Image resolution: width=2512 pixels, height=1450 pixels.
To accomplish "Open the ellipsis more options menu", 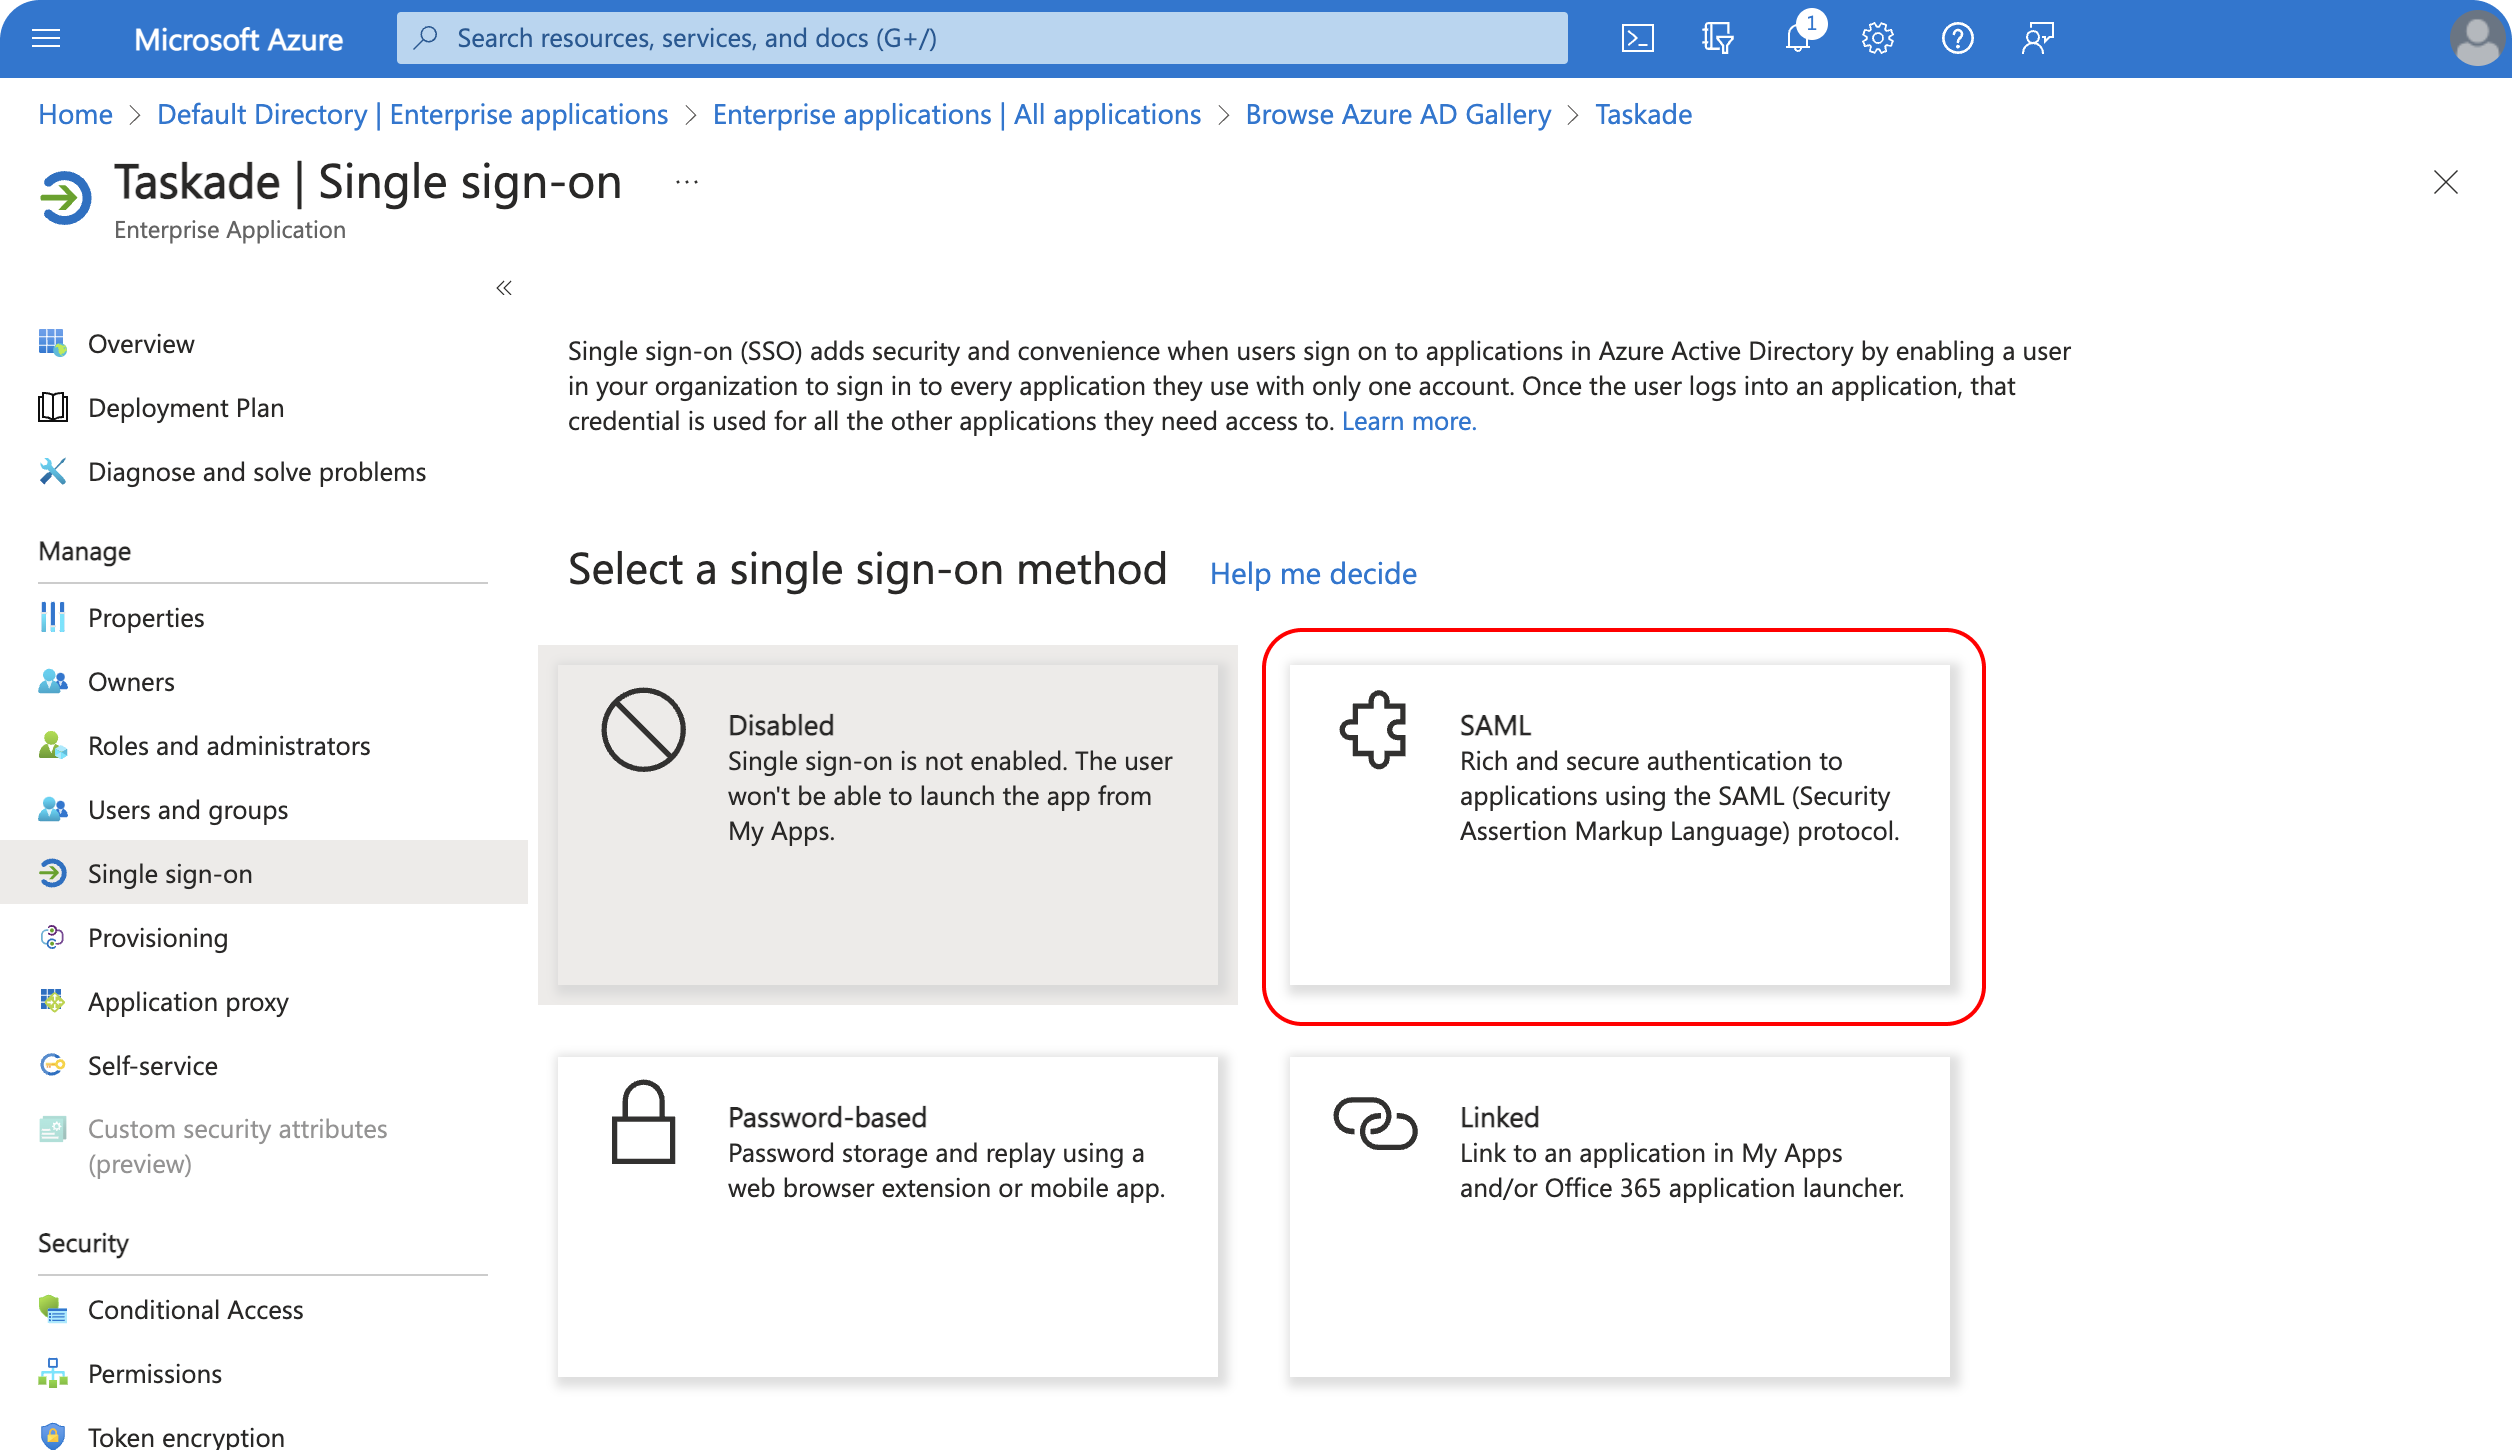I will (687, 183).
